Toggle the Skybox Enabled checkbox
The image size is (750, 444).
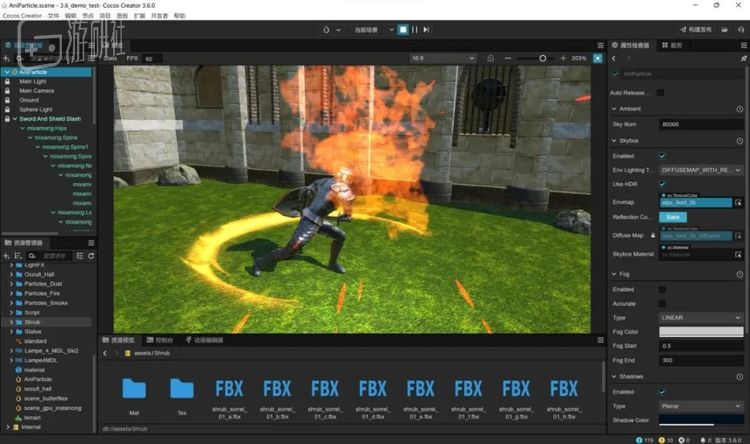tap(662, 156)
